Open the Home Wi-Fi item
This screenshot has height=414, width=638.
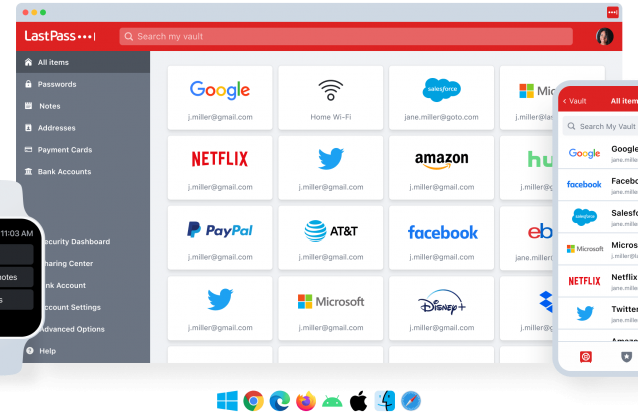pos(330,98)
